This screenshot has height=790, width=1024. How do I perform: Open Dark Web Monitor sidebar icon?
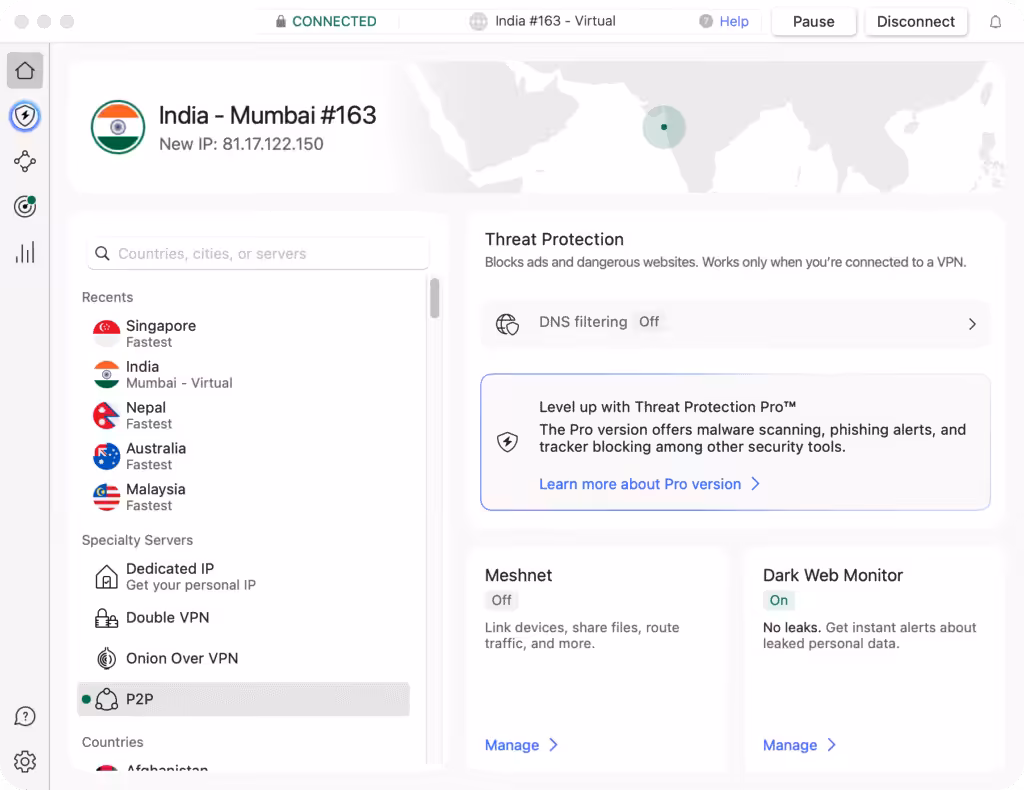pos(25,206)
